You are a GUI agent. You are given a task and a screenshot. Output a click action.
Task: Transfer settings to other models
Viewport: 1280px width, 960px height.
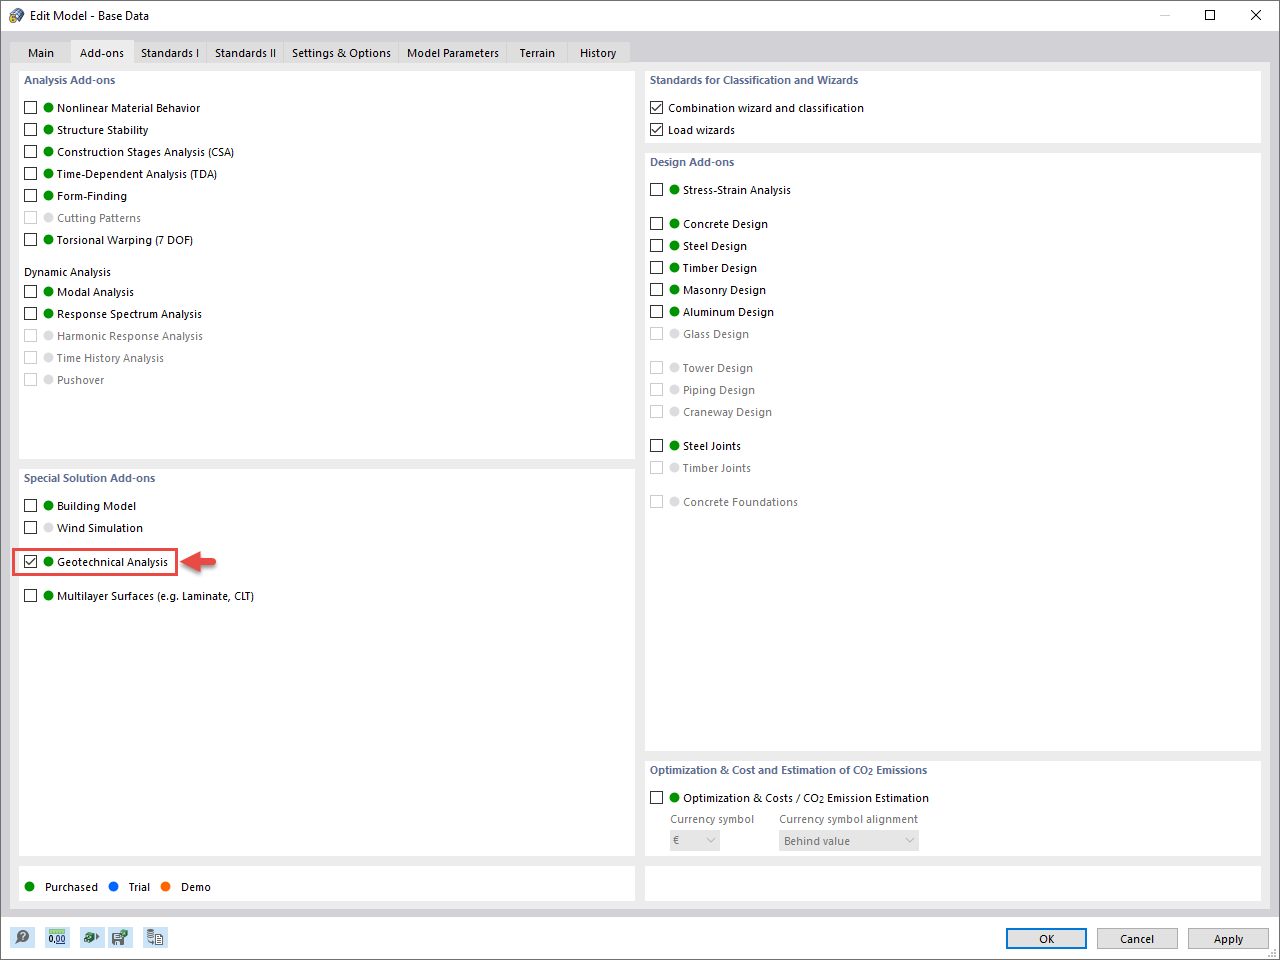pos(155,937)
